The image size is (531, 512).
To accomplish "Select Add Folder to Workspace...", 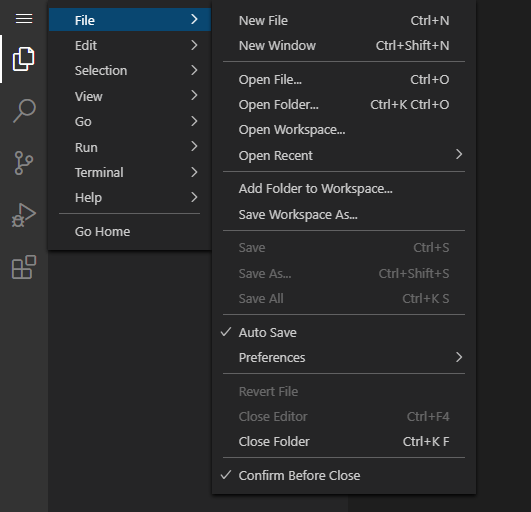I will [344, 189].
